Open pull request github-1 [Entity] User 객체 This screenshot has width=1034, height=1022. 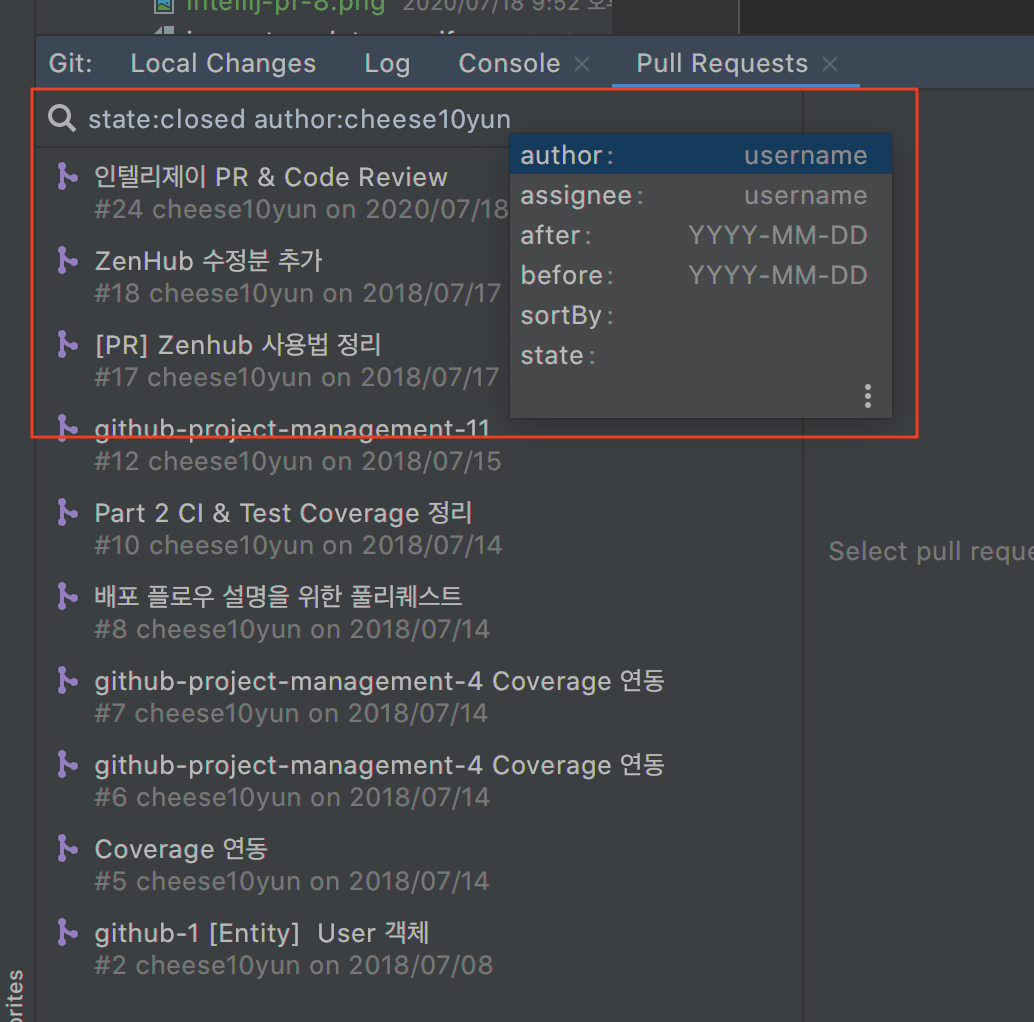[x=261, y=933]
